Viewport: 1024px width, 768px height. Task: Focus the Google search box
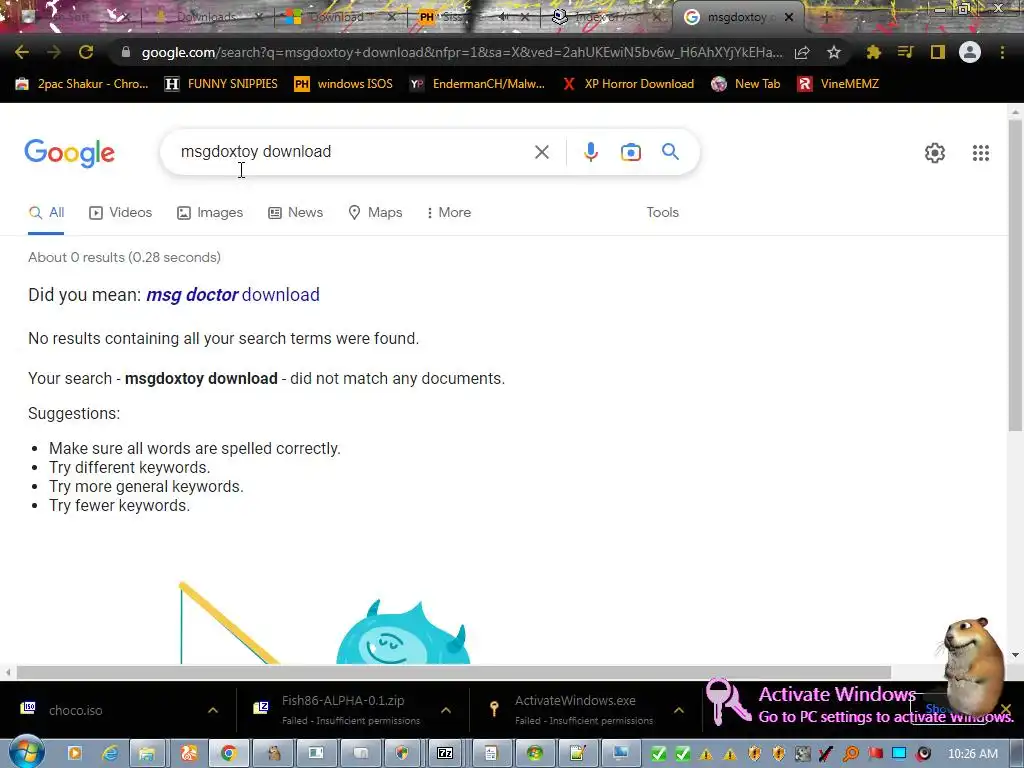click(x=353, y=152)
